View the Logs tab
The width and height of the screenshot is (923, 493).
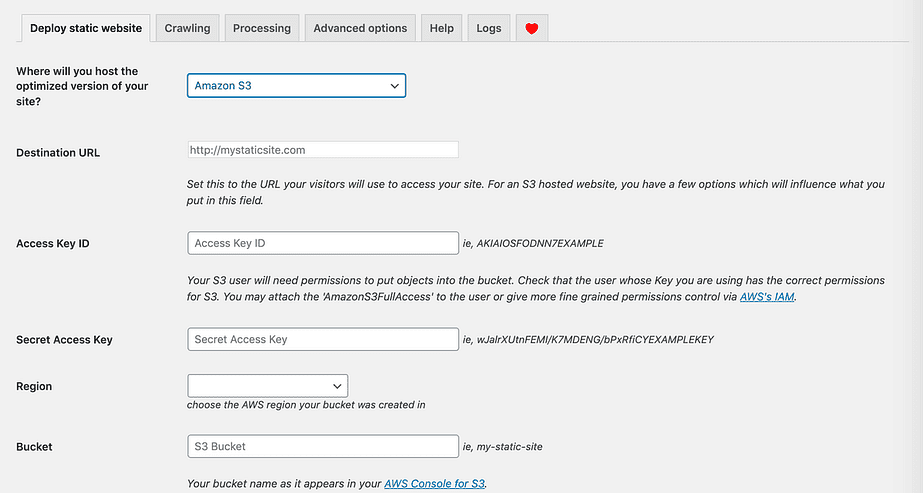(489, 29)
